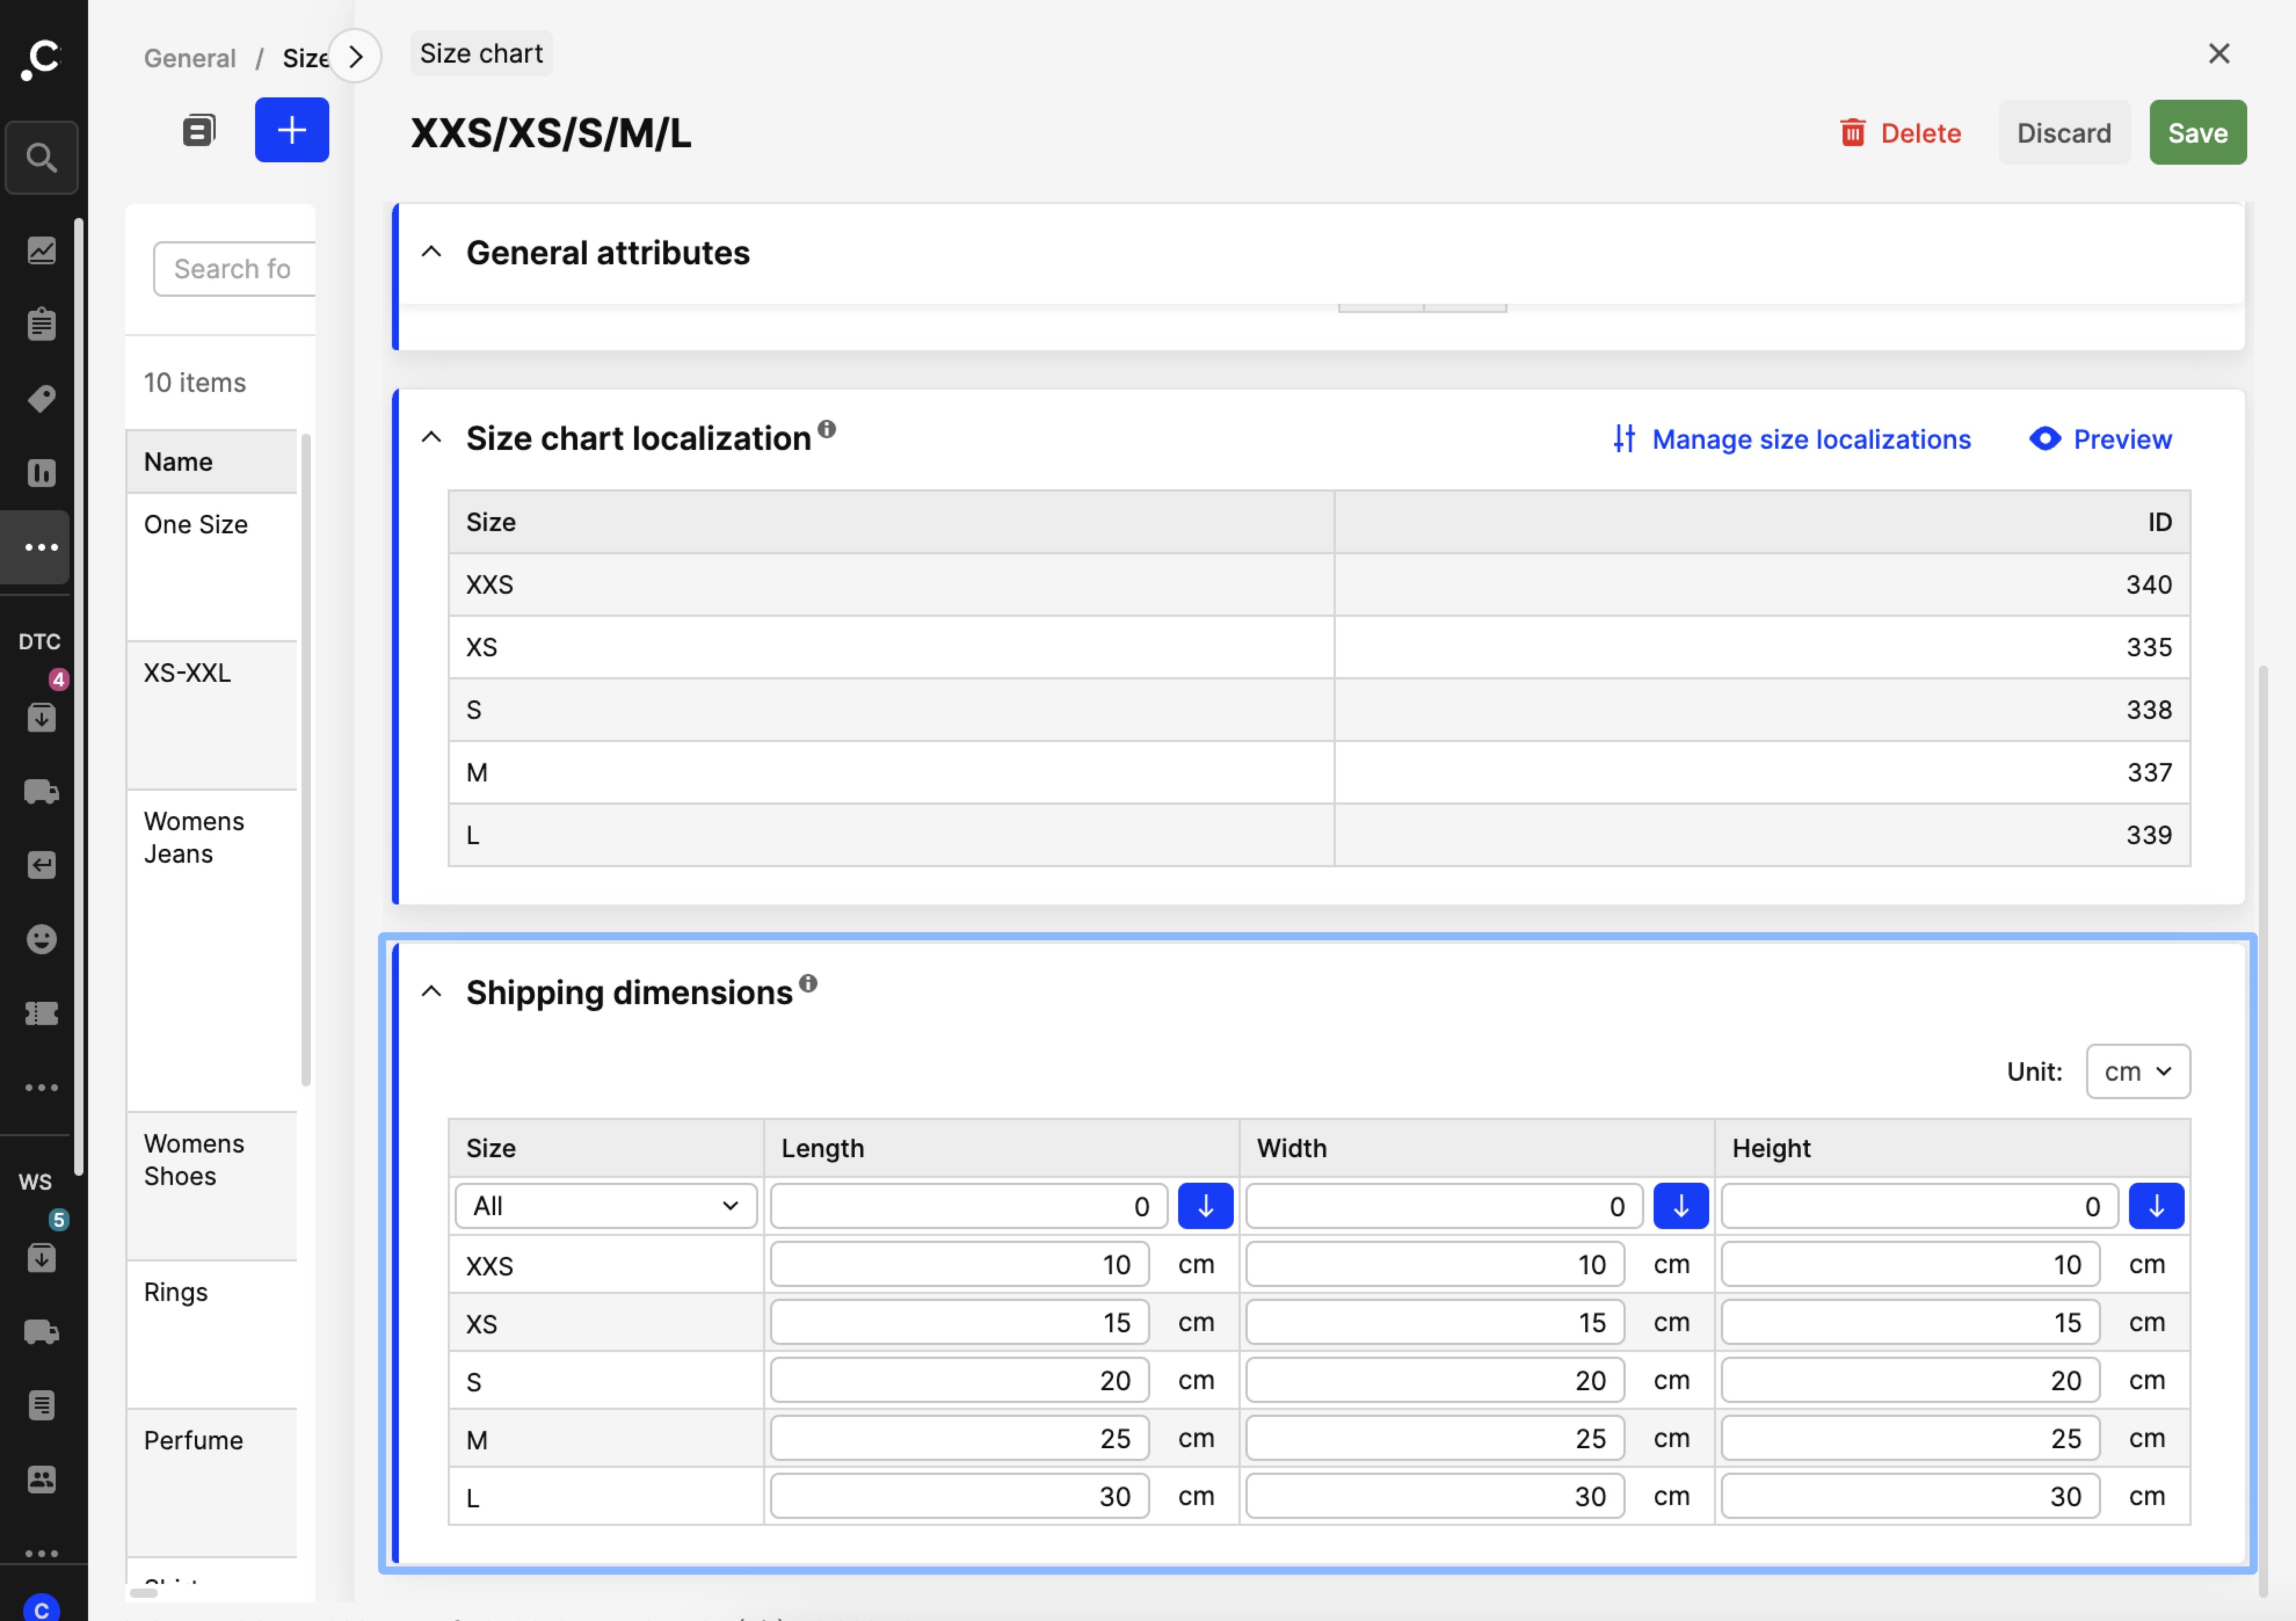Viewport: 2296px width, 1621px height.
Task: Click the S Height input with value 20
Action: point(1910,1380)
